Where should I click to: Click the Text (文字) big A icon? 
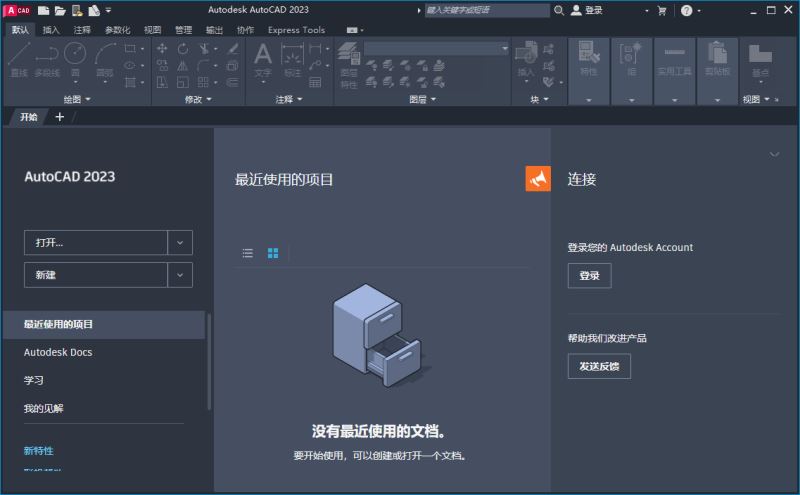(x=263, y=60)
